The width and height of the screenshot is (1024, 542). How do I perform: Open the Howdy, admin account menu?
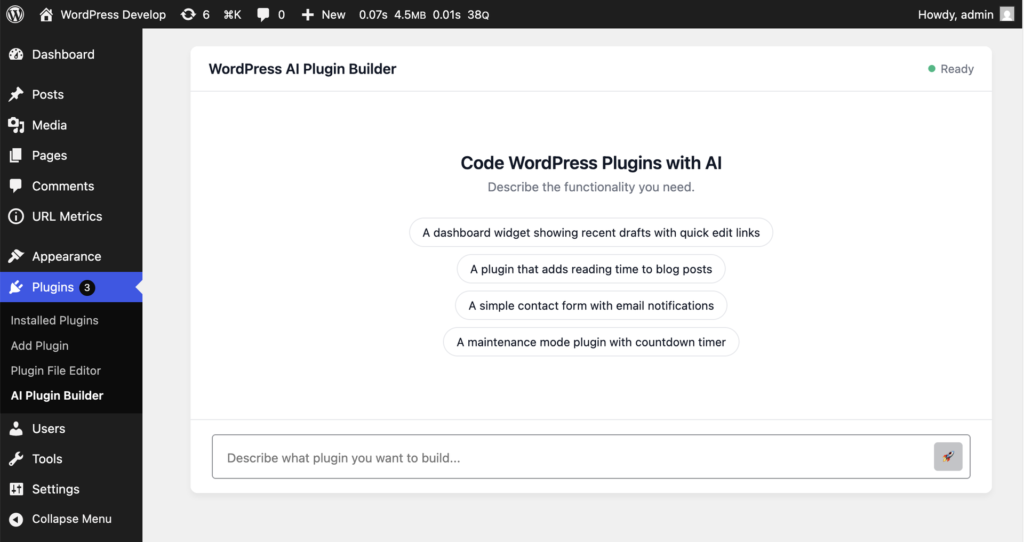click(x=955, y=15)
